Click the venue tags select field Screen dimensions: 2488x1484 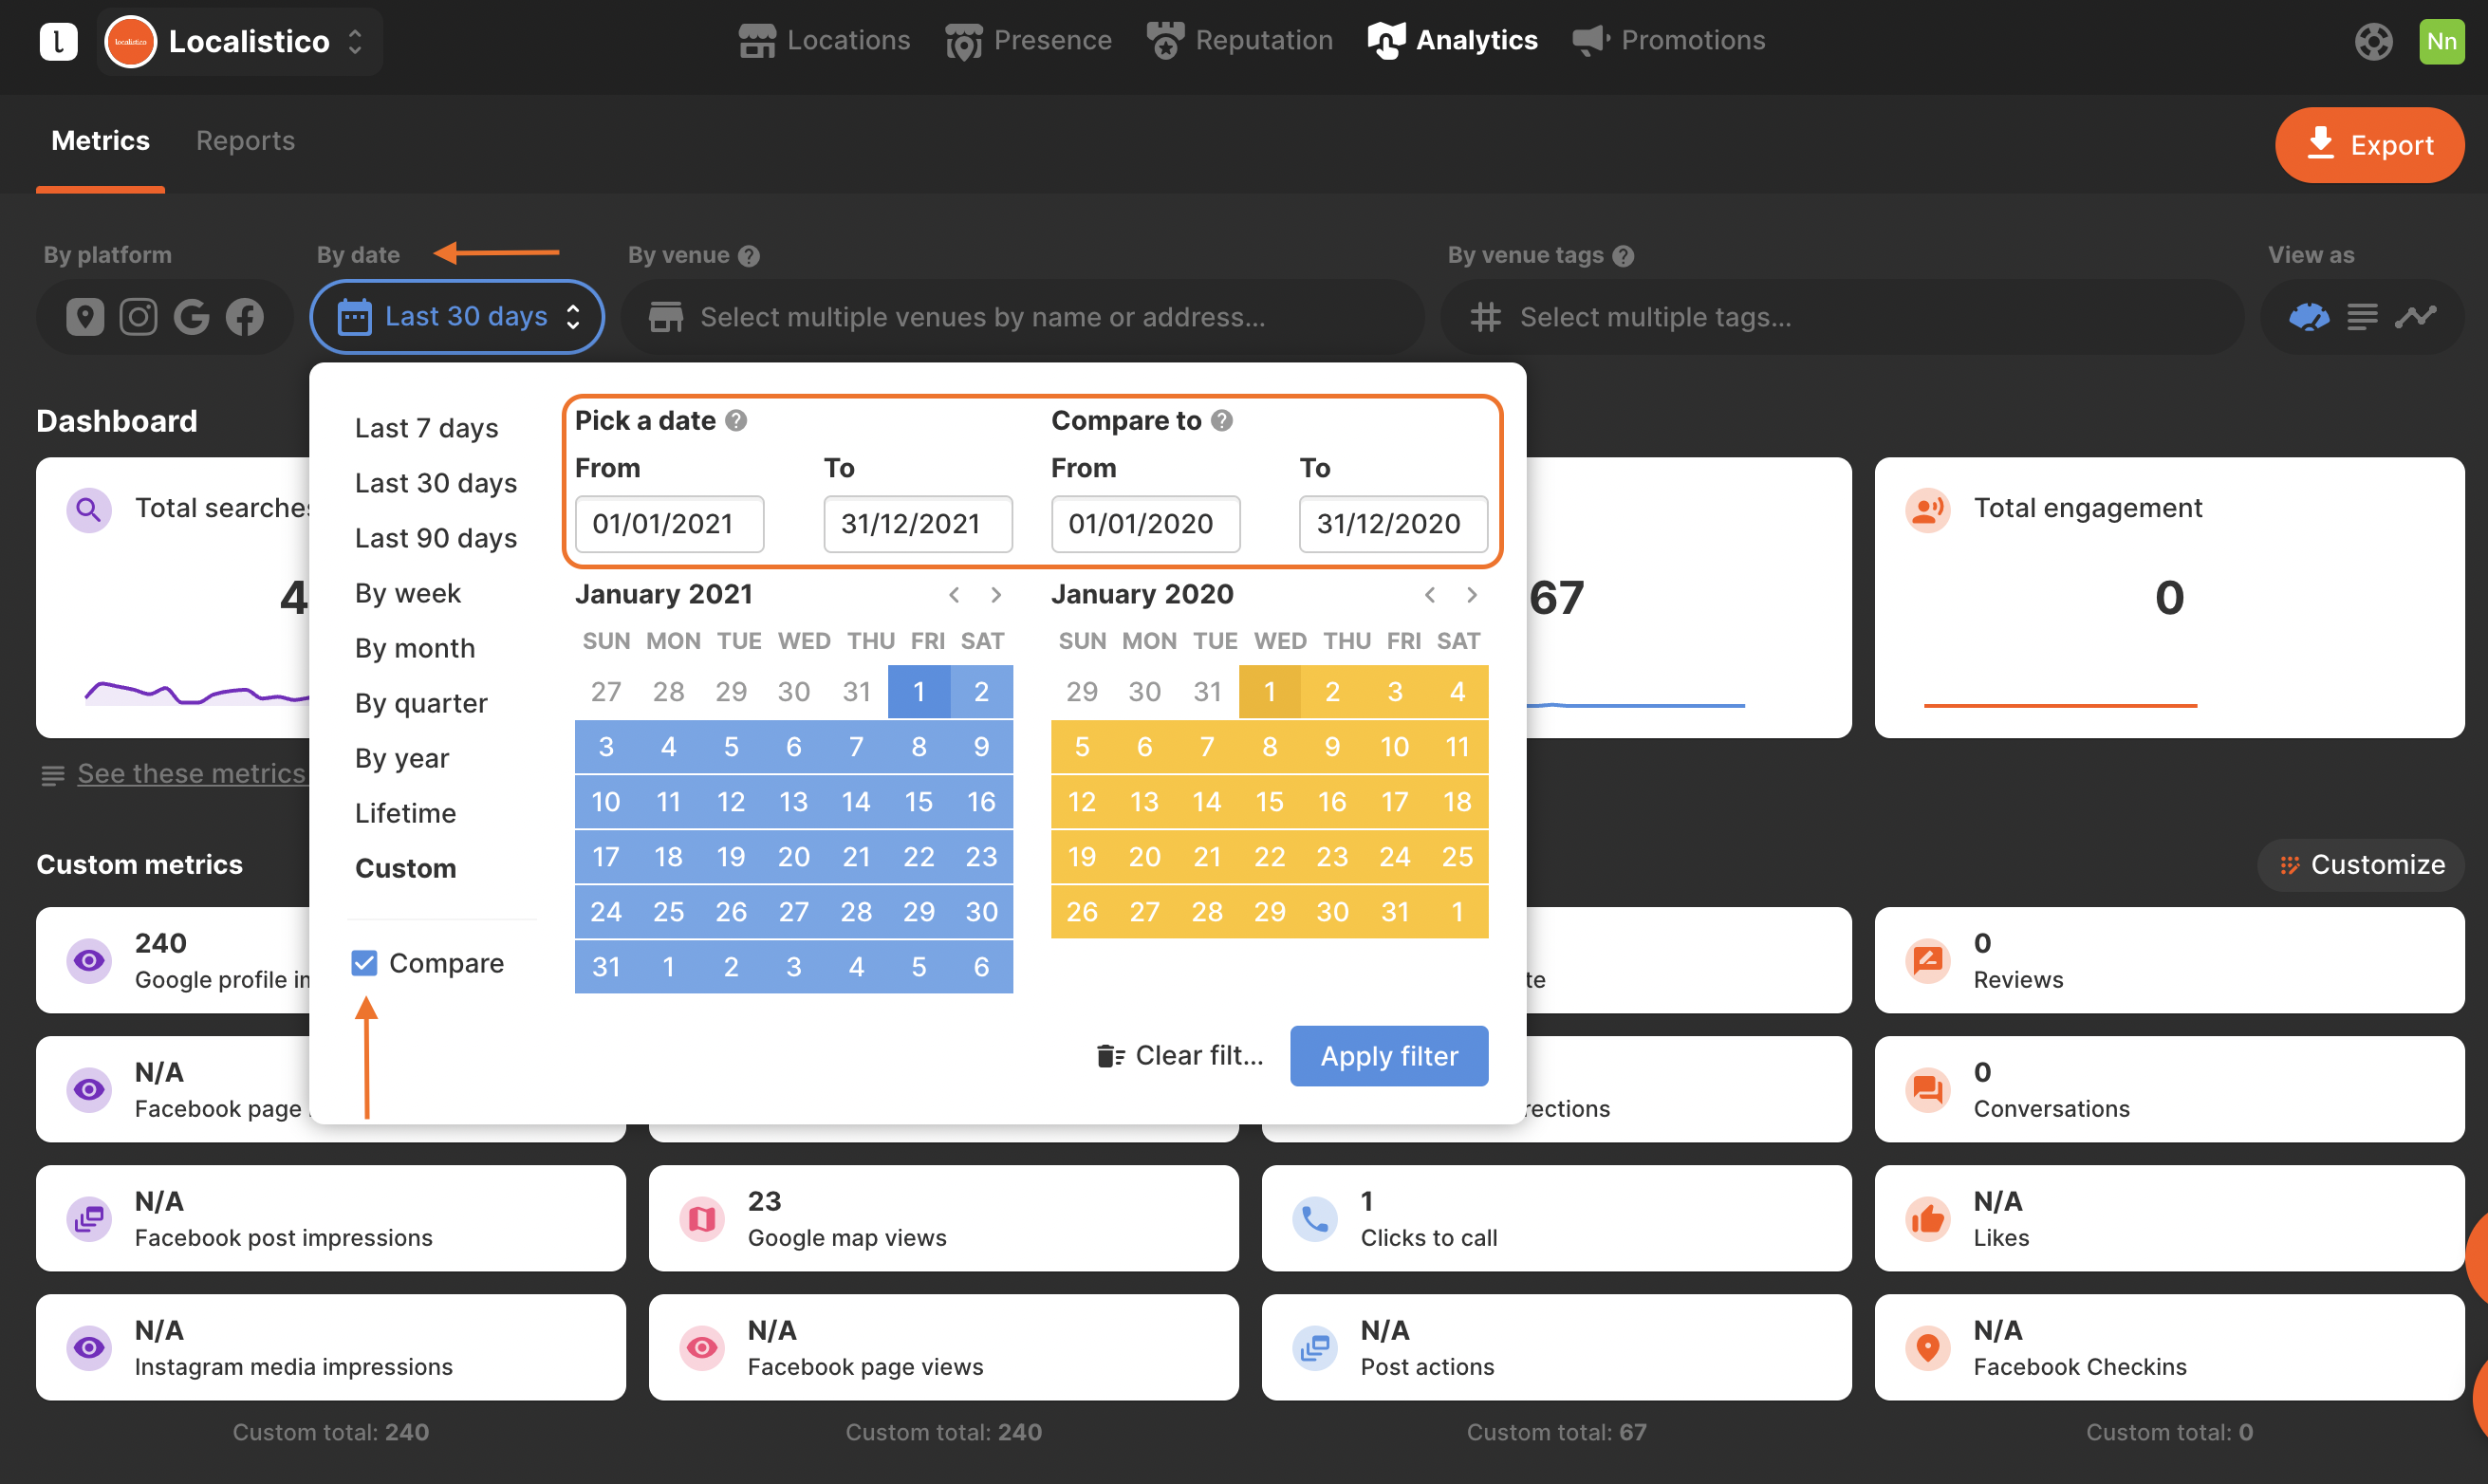click(1842, 317)
